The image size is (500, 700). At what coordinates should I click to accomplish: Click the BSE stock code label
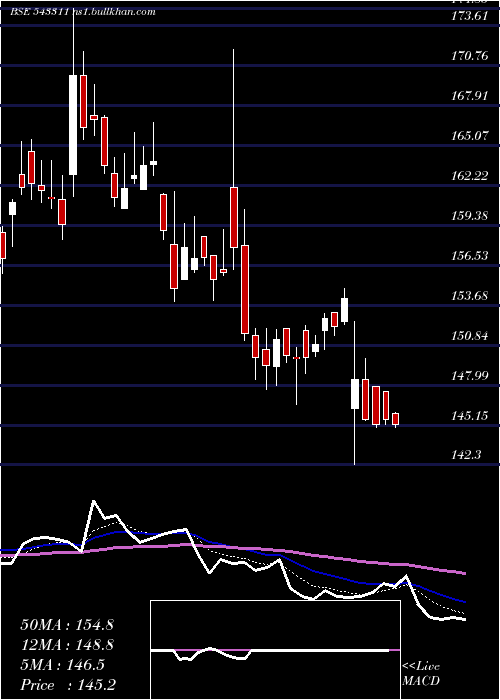pyautogui.click(x=40, y=12)
